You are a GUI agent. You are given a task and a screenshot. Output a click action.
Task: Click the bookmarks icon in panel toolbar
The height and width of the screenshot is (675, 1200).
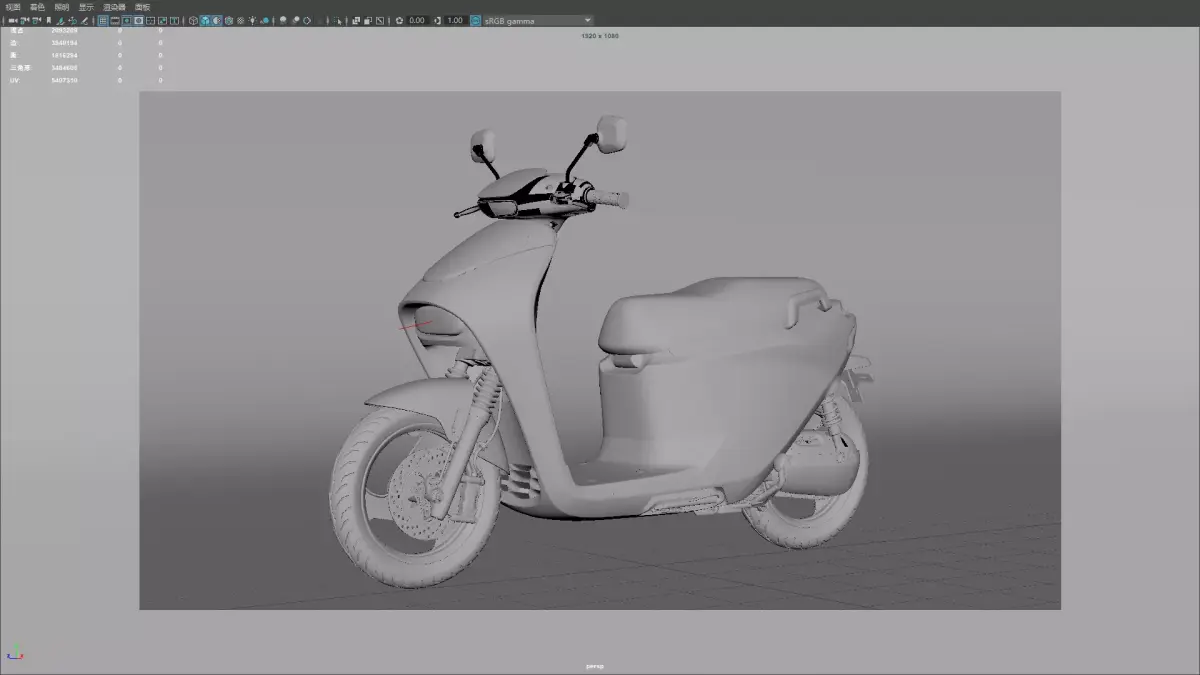coord(48,20)
